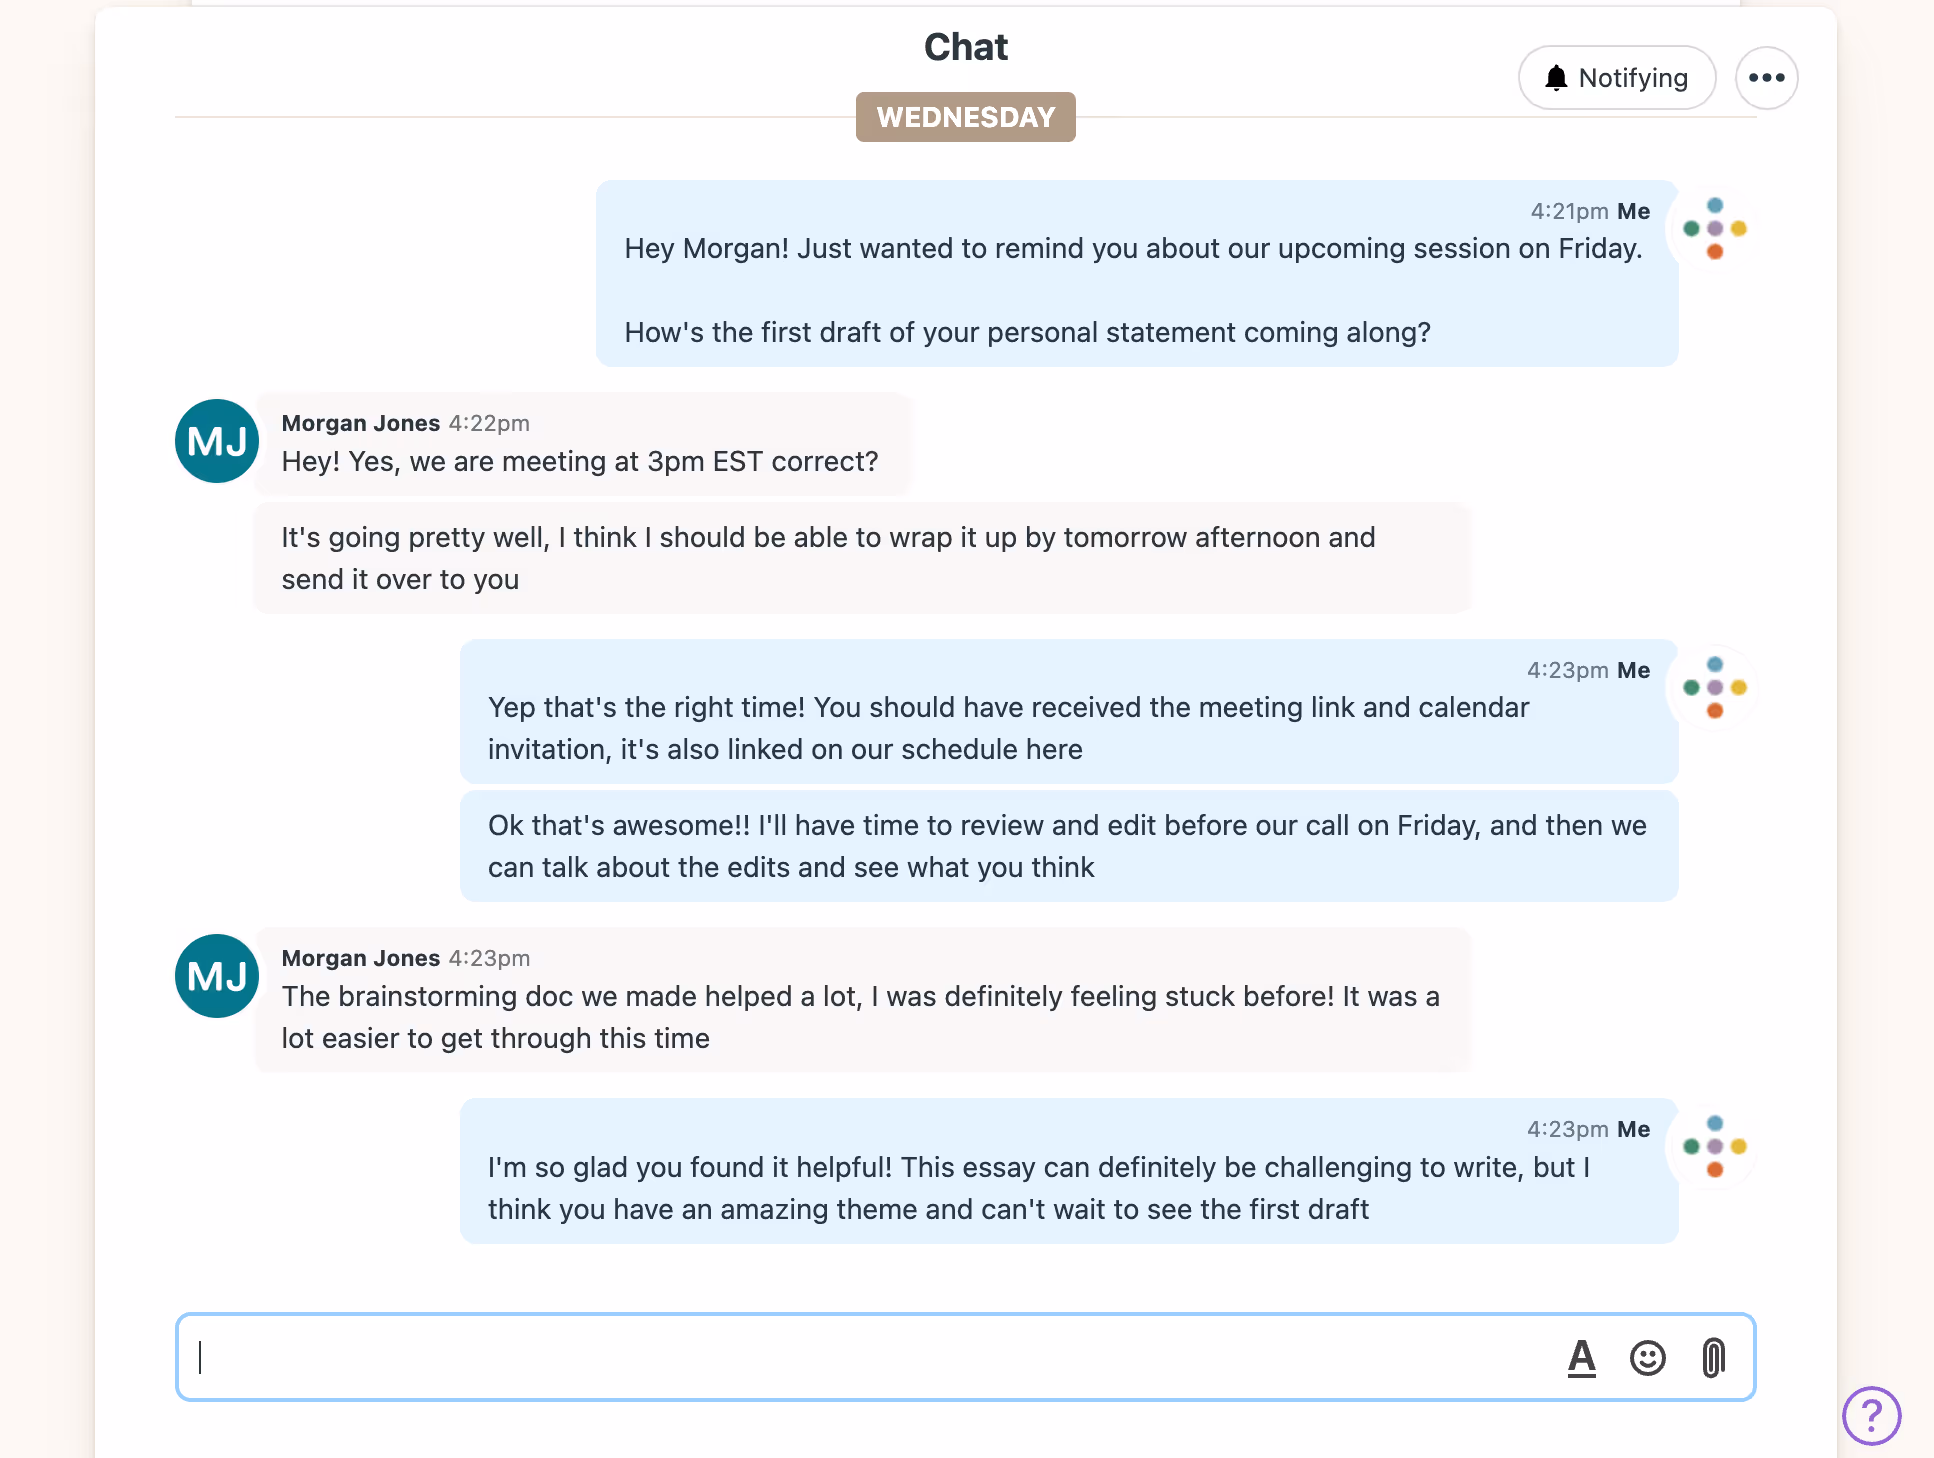Click Morgan Jones's MJ avatar at 4:22pm
This screenshot has height=1458, width=1934.
tap(216, 441)
